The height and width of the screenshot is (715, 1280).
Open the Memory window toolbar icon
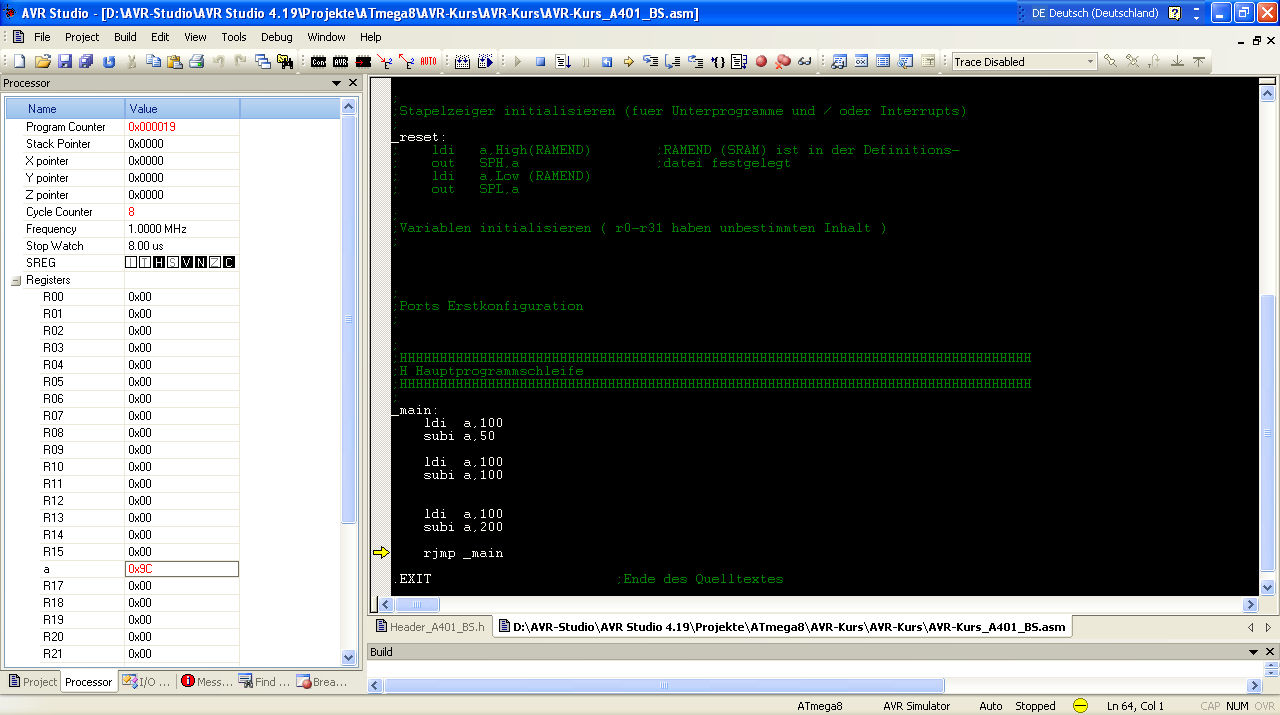click(883, 62)
